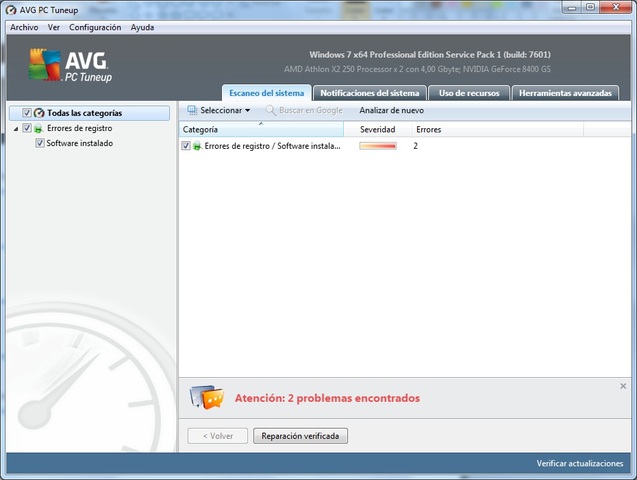Click the Volver button
Viewport: 637px width, 480px height.
coord(218,436)
